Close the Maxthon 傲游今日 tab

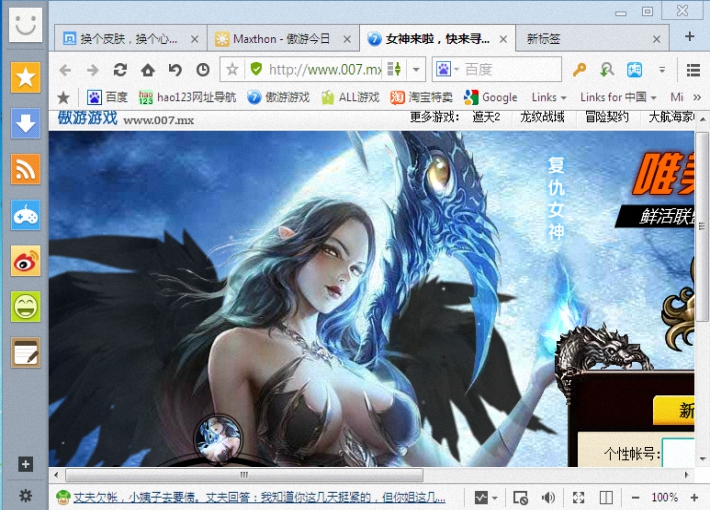(x=347, y=39)
